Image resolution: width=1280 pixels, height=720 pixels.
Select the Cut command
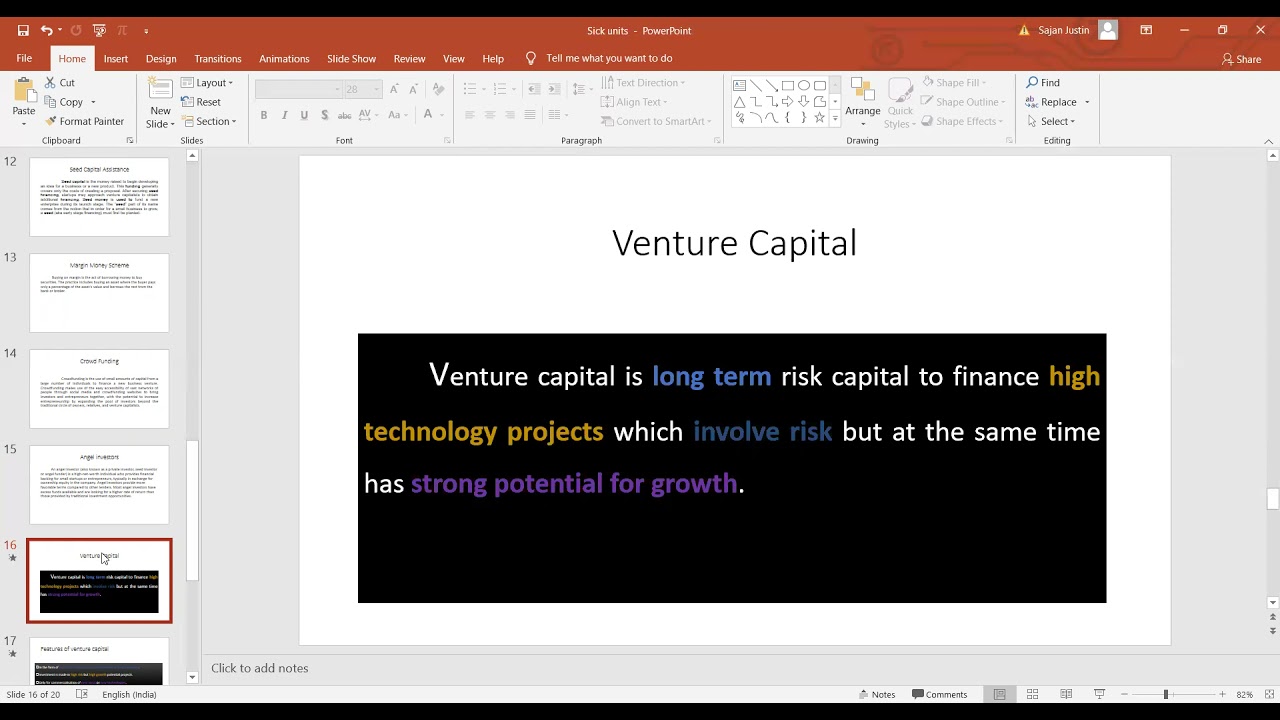pos(60,83)
